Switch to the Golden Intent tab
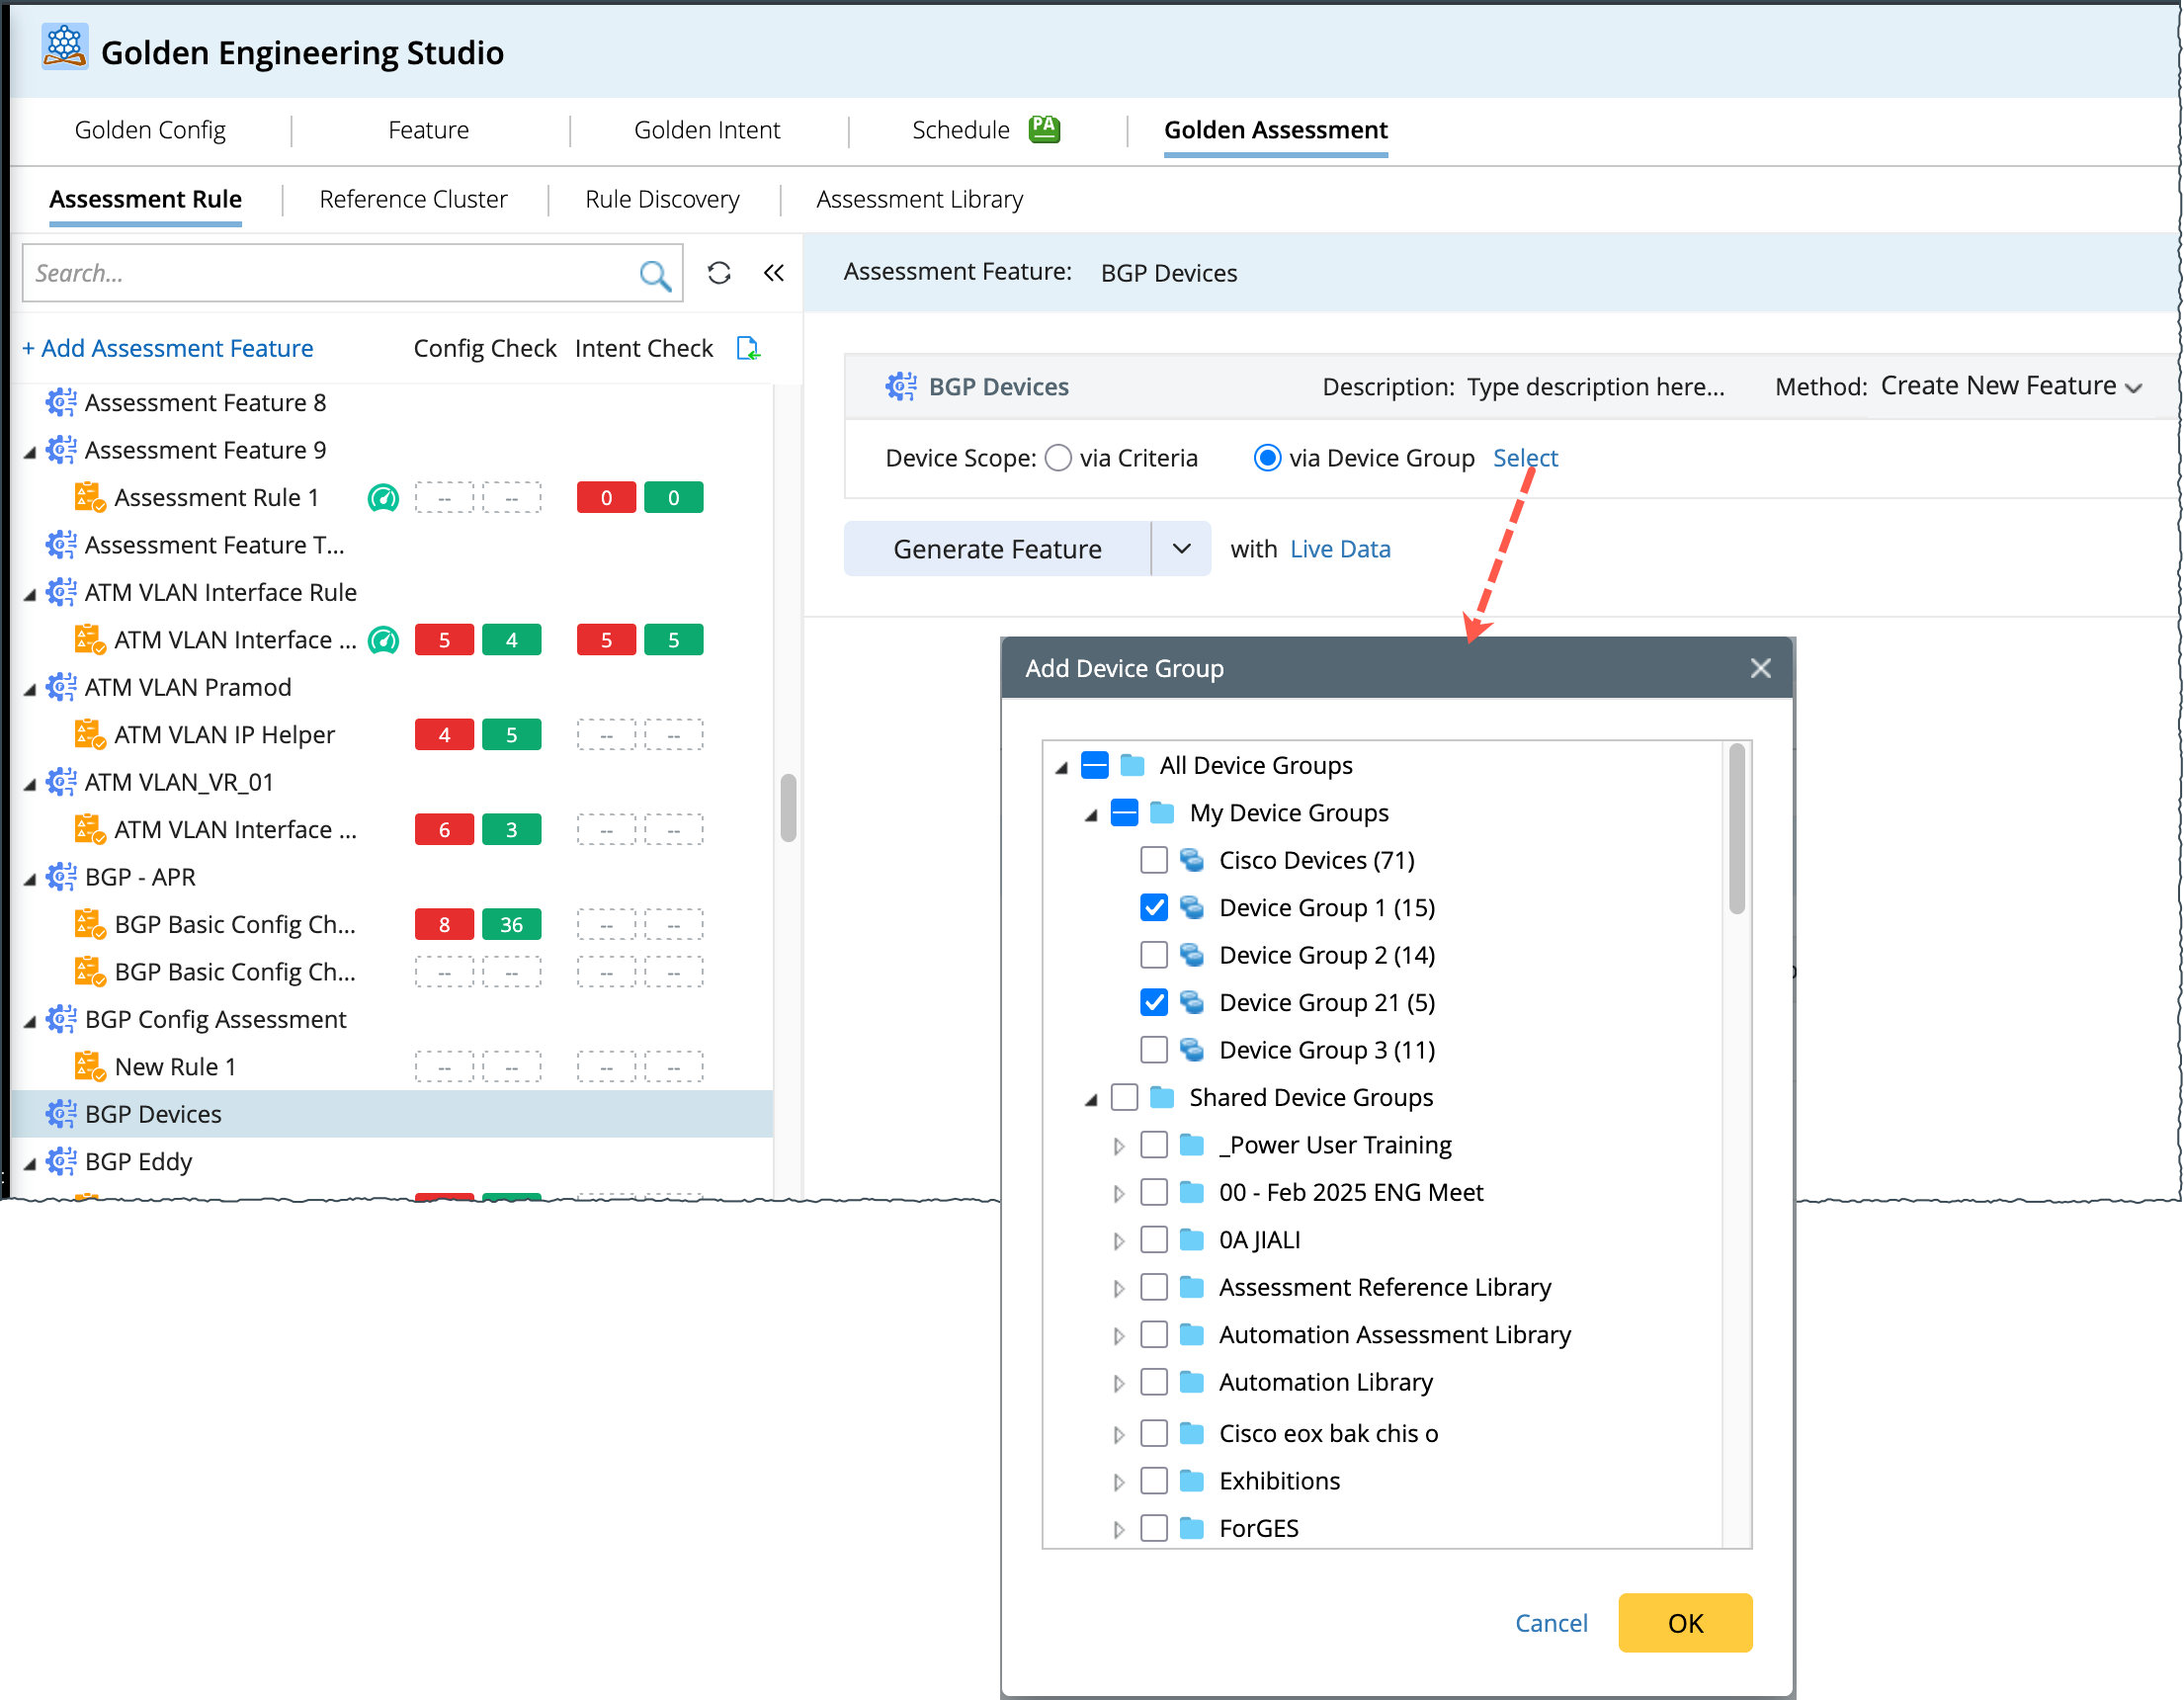The width and height of the screenshot is (2184, 1700). click(x=706, y=130)
